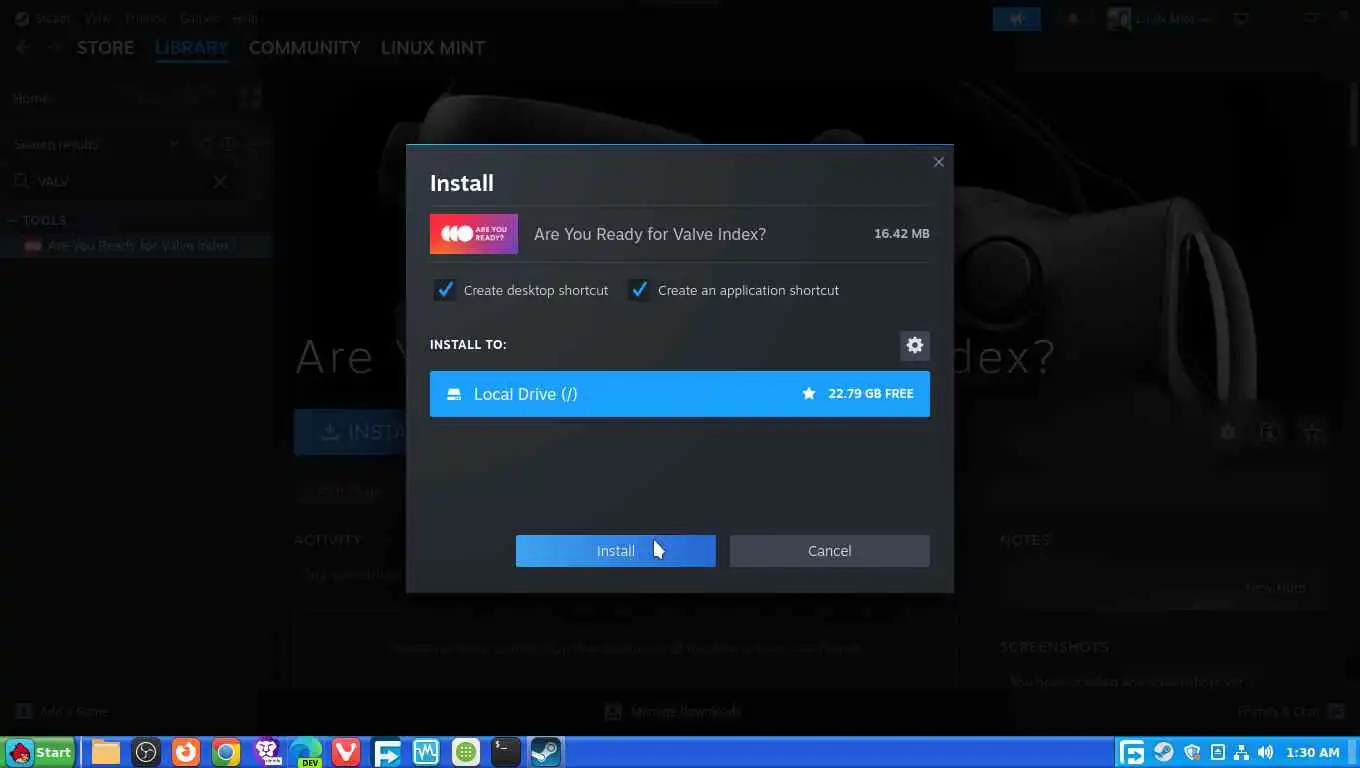Screen dimensions: 1360x768
Task: Close the Install dialog with X
Action: tap(938, 162)
